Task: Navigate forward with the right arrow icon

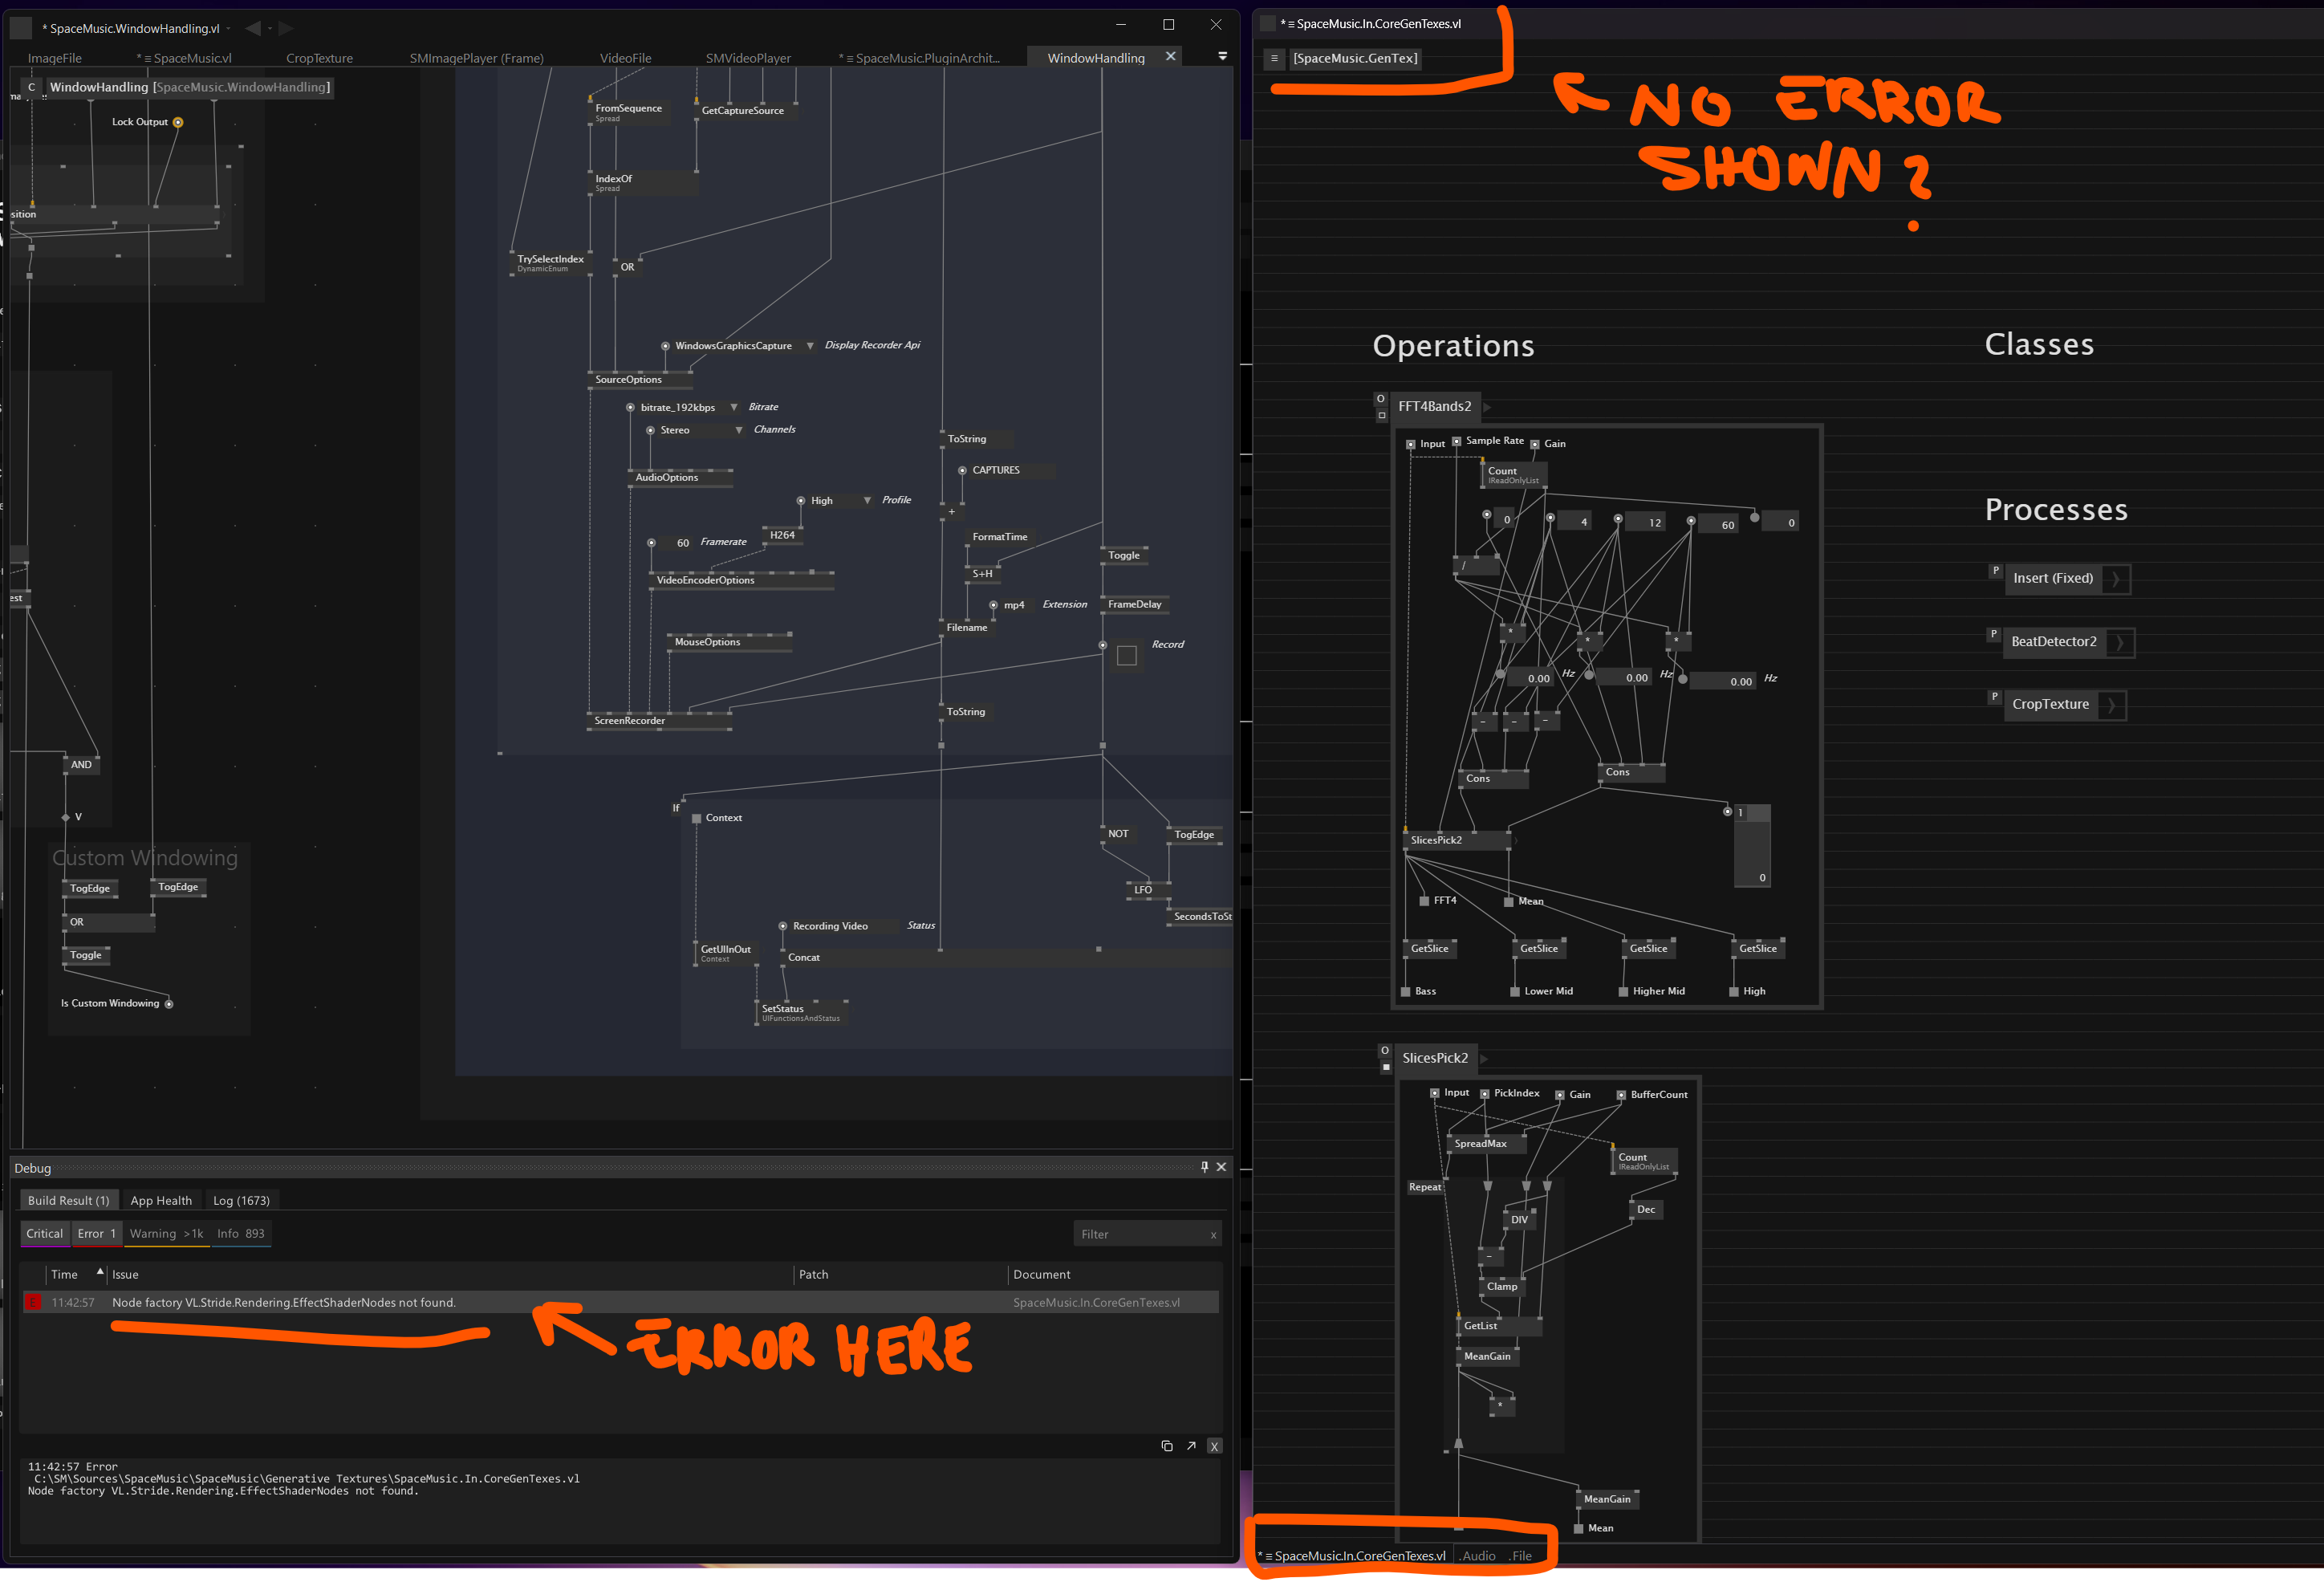Action: click(286, 28)
